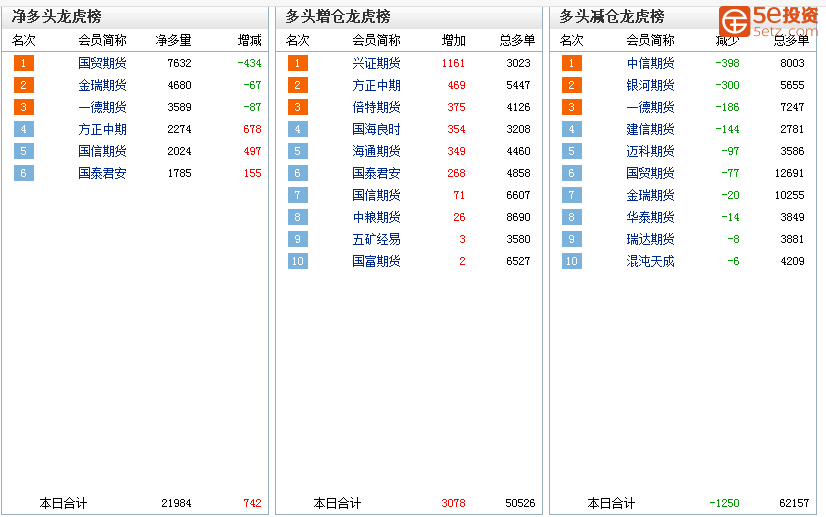Select 国富期货 member link
826x517 pixels.
(376, 261)
